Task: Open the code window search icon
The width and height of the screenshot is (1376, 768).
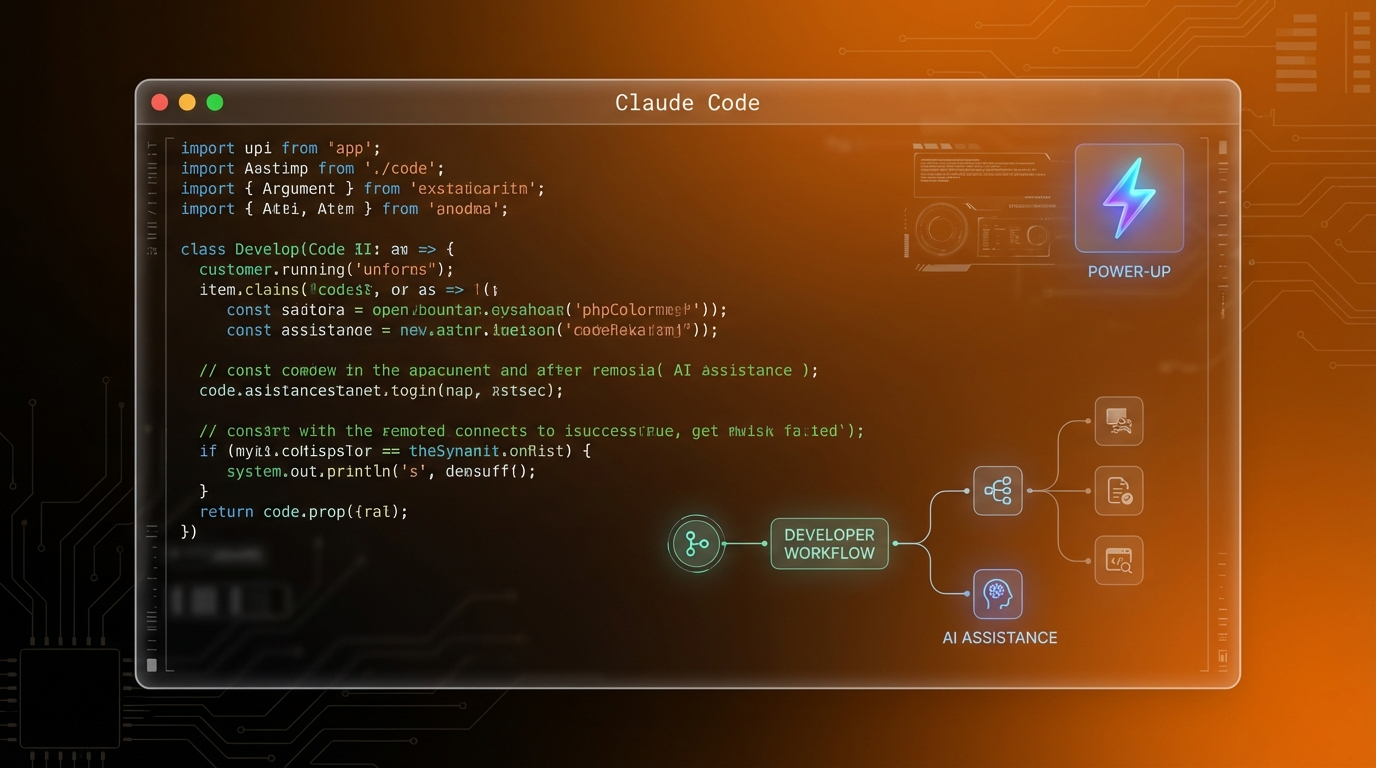Action: 1119,560
